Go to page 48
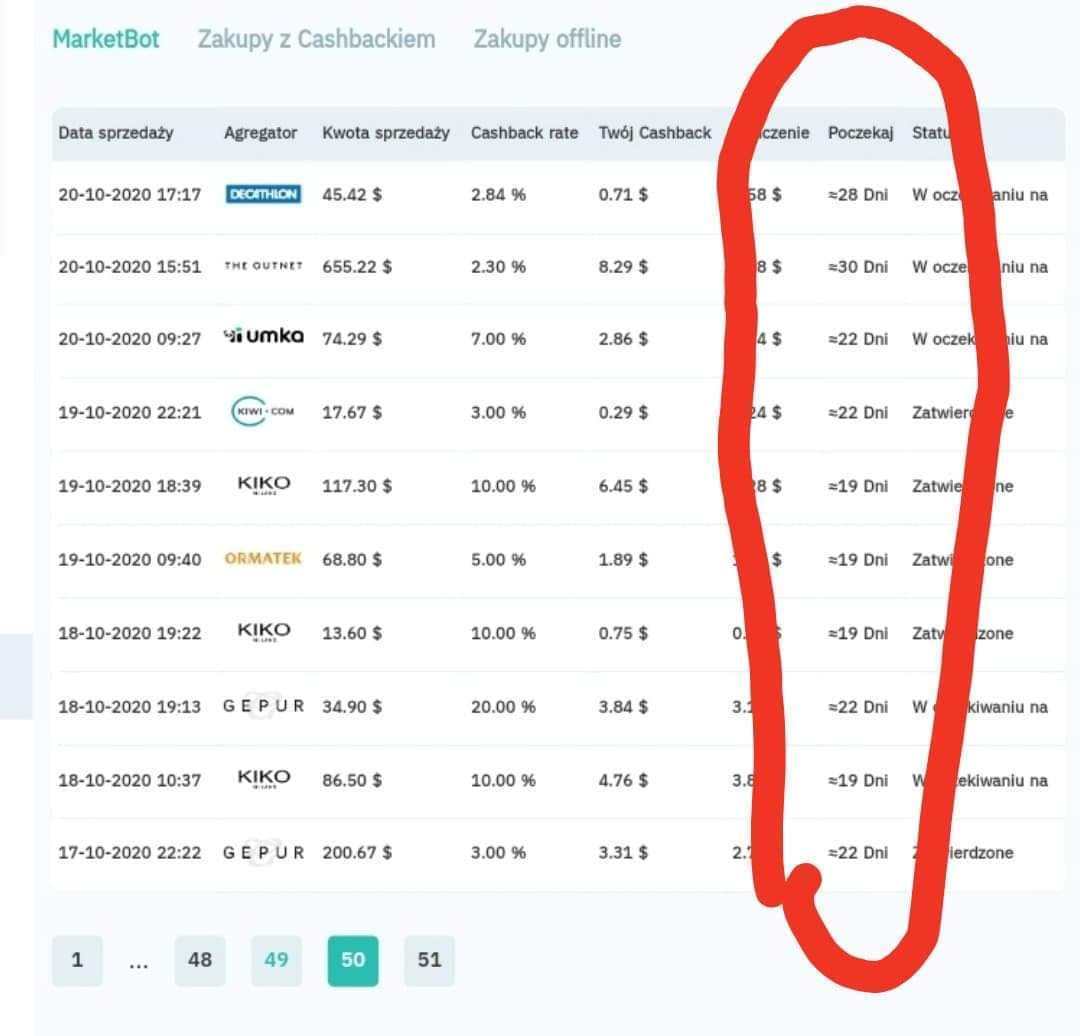 click(200, 960)
